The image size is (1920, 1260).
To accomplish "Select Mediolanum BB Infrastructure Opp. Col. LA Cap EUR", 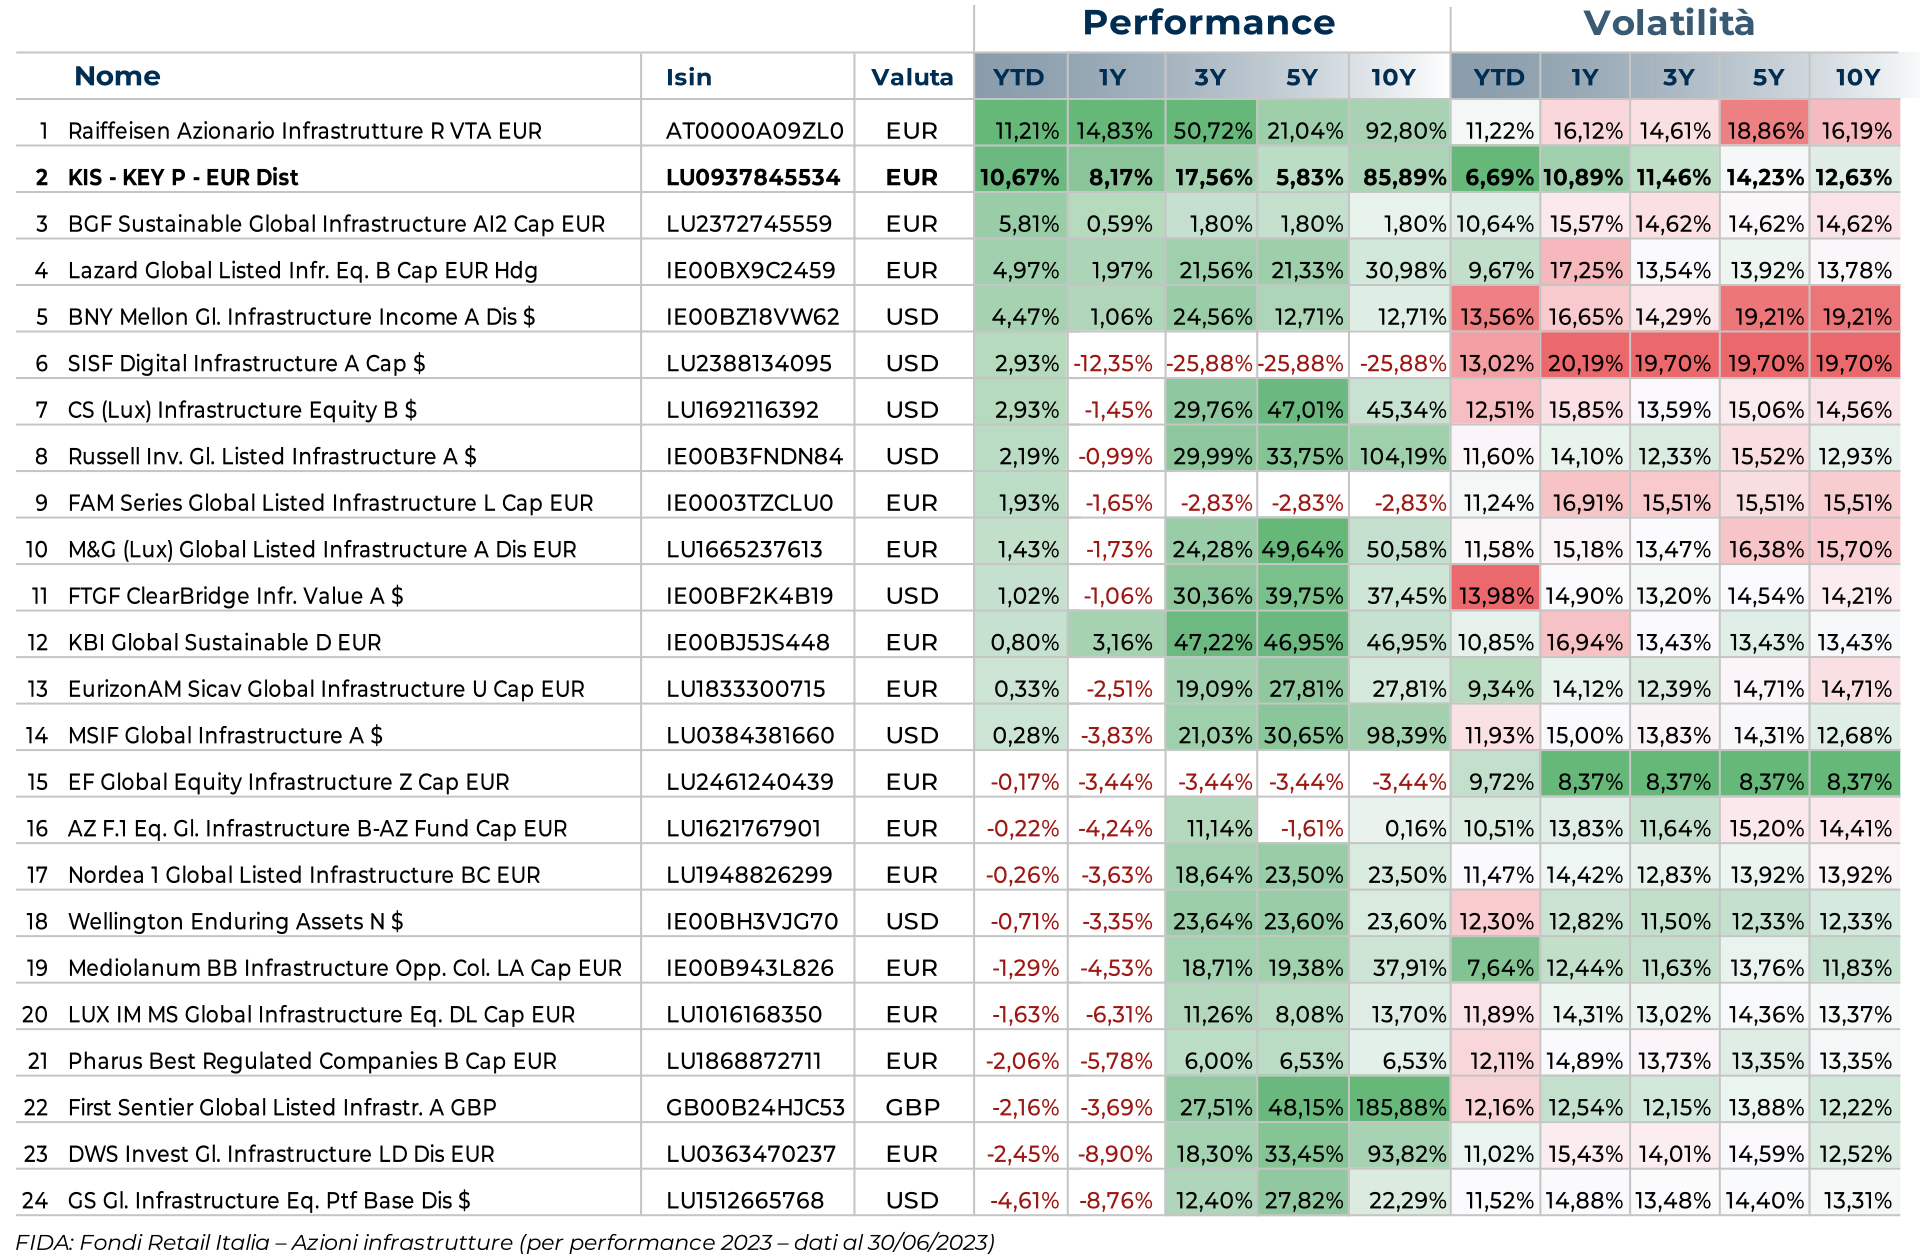I will pos(345,968).
